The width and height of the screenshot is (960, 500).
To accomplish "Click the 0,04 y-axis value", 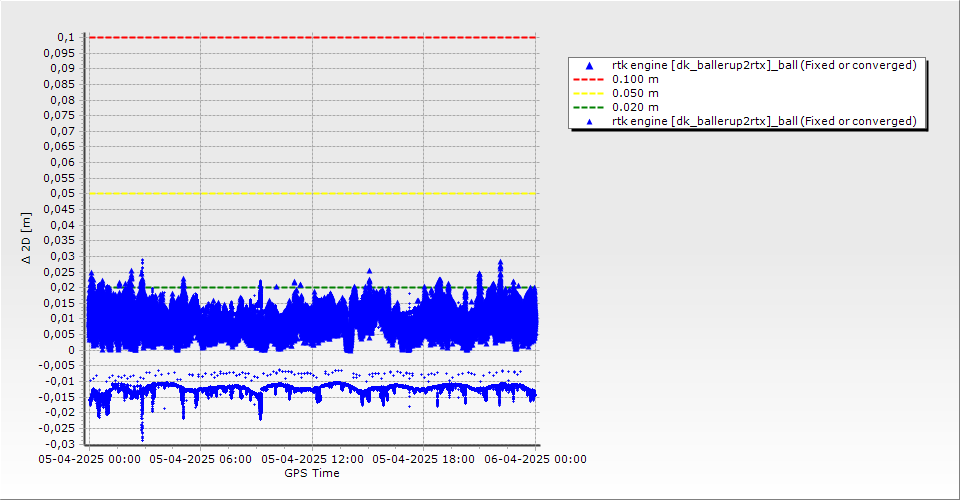I will (62, 225).
